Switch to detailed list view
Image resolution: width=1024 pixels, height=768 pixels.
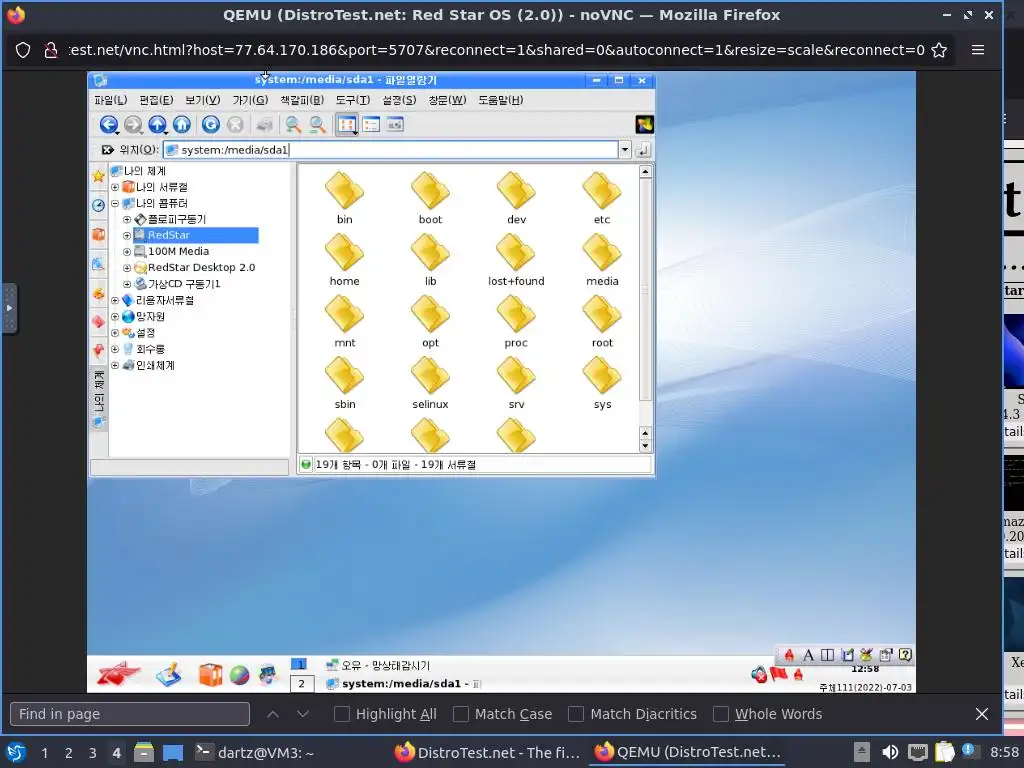[371, 125]
